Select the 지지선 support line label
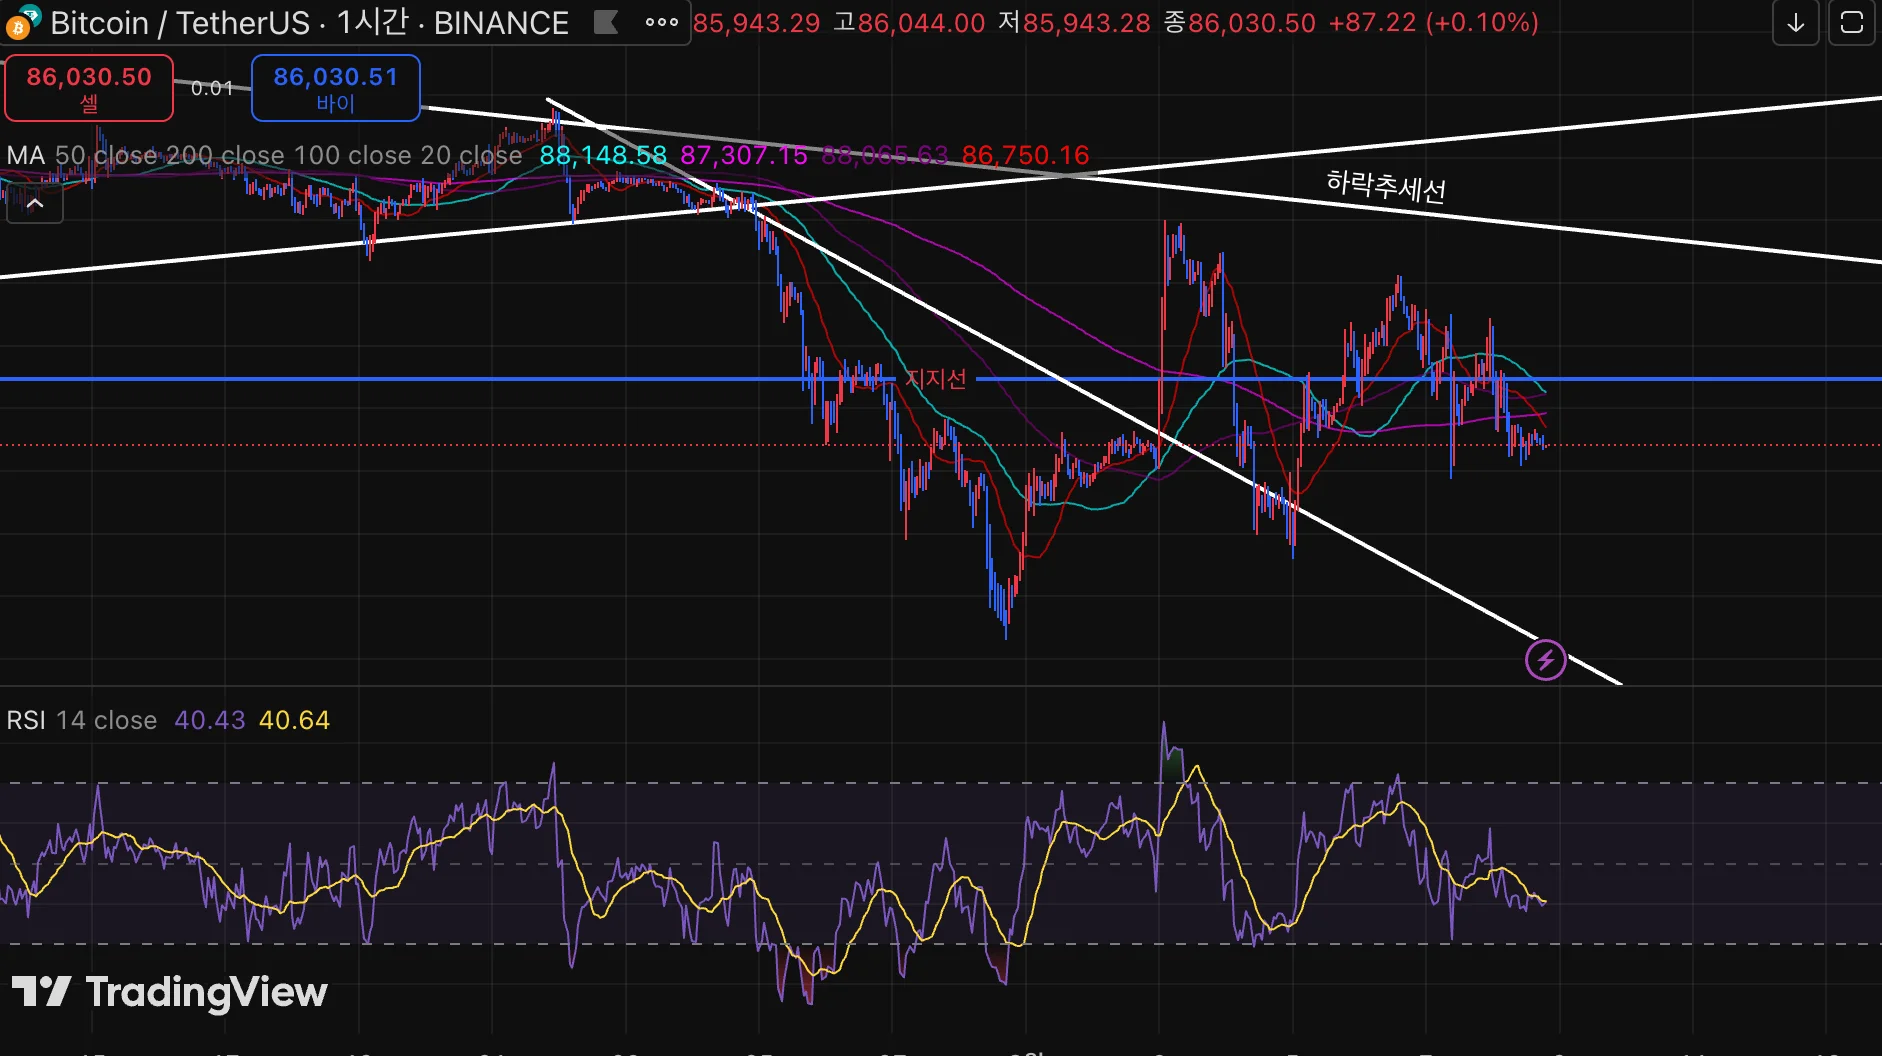 [936, 378]
